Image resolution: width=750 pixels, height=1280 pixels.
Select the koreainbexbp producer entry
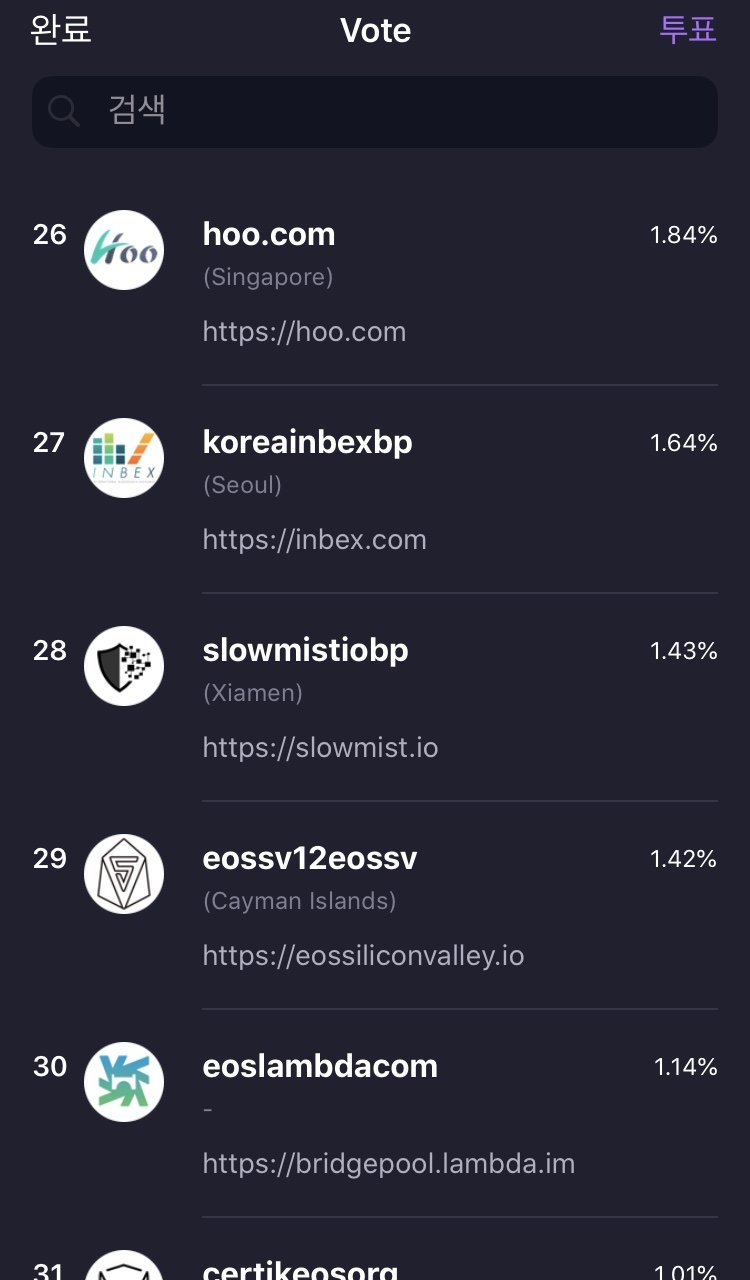click(x=307, y=442)
